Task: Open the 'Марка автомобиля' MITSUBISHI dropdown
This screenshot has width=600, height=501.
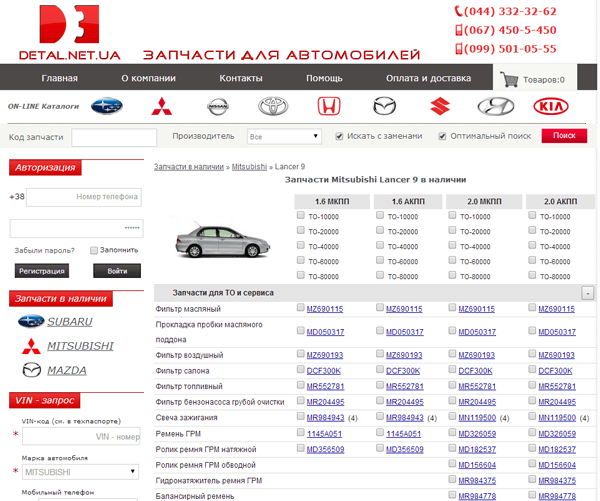Action: point(80,472)
